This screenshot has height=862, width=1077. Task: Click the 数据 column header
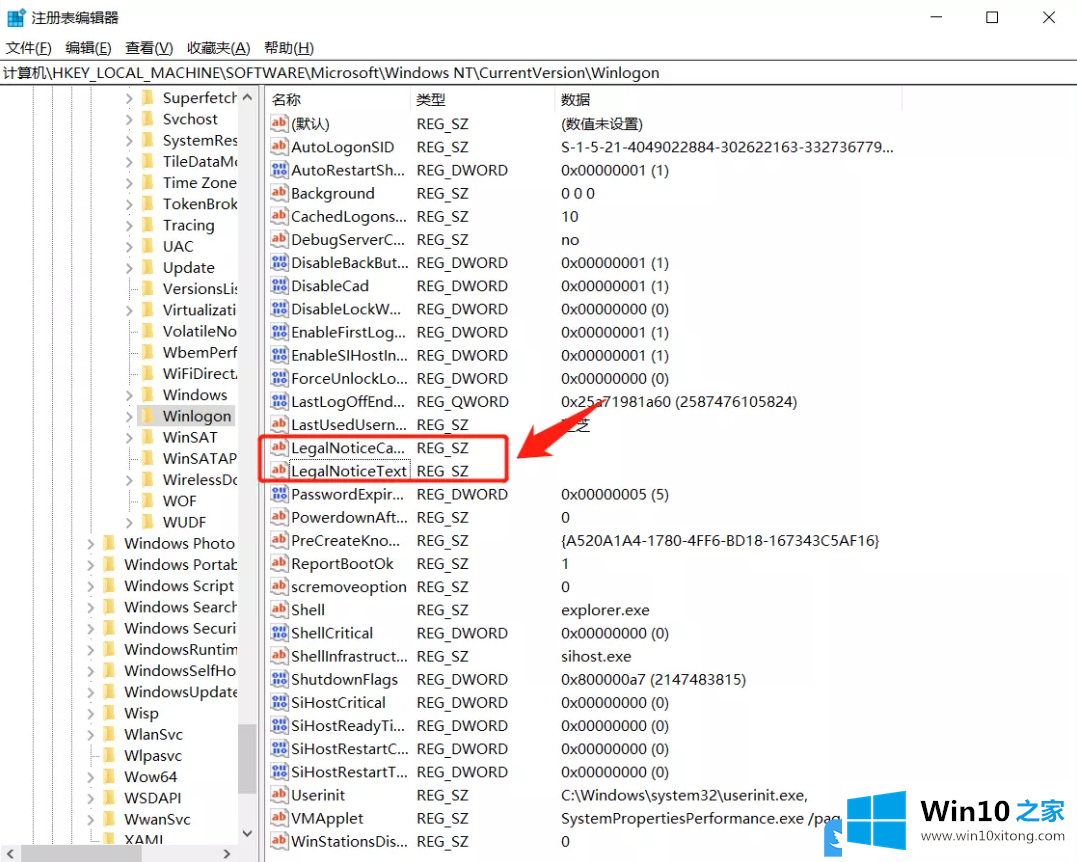pos(728,100)
